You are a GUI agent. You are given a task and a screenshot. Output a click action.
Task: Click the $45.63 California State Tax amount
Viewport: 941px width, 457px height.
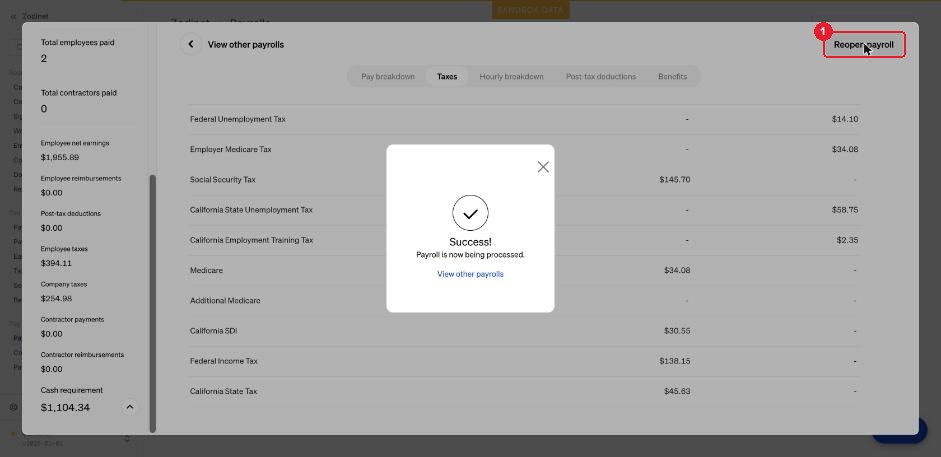coord(677,391)
